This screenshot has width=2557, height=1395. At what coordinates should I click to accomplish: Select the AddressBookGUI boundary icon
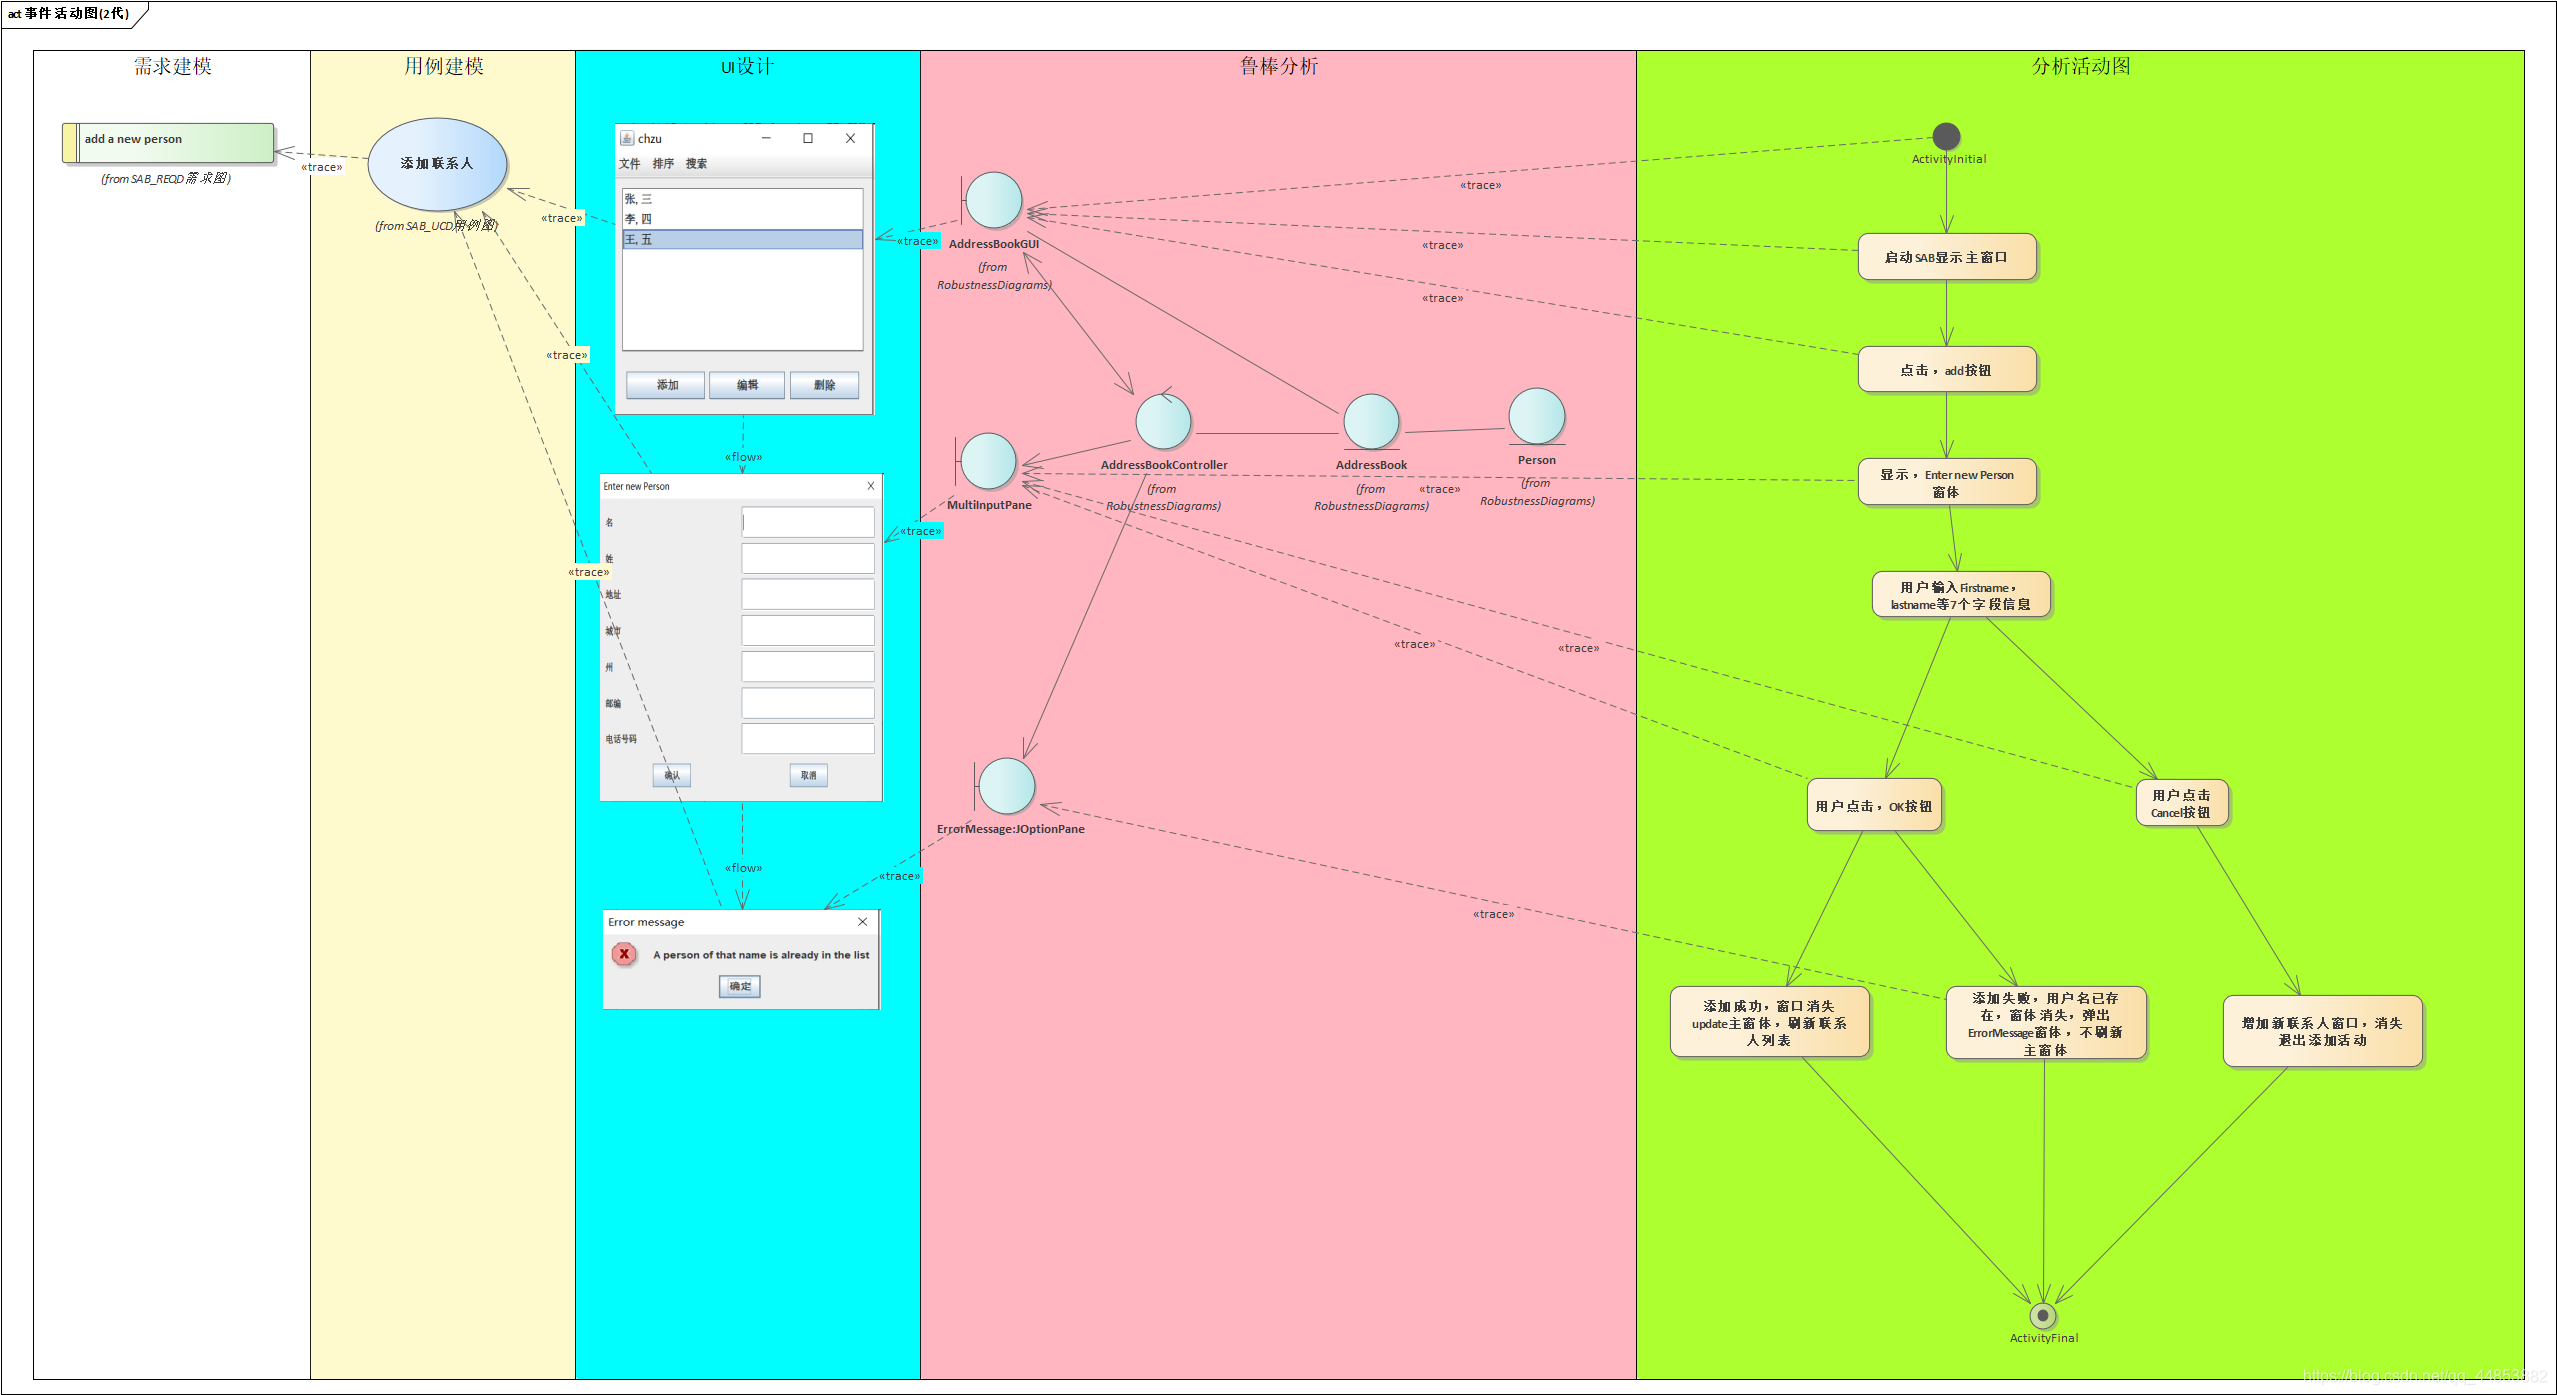pos(992,200)
